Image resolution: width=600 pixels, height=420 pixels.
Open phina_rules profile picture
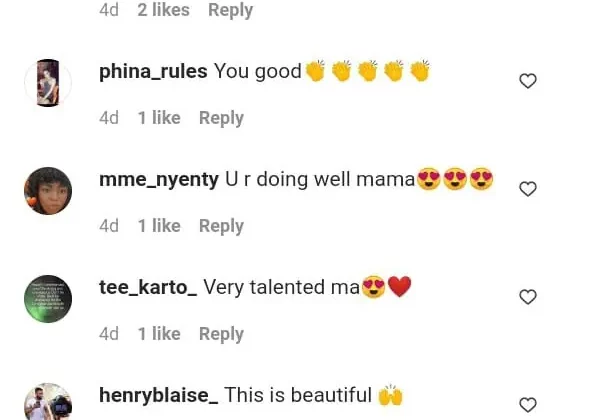pyautogui.click(x=48, y=83)
